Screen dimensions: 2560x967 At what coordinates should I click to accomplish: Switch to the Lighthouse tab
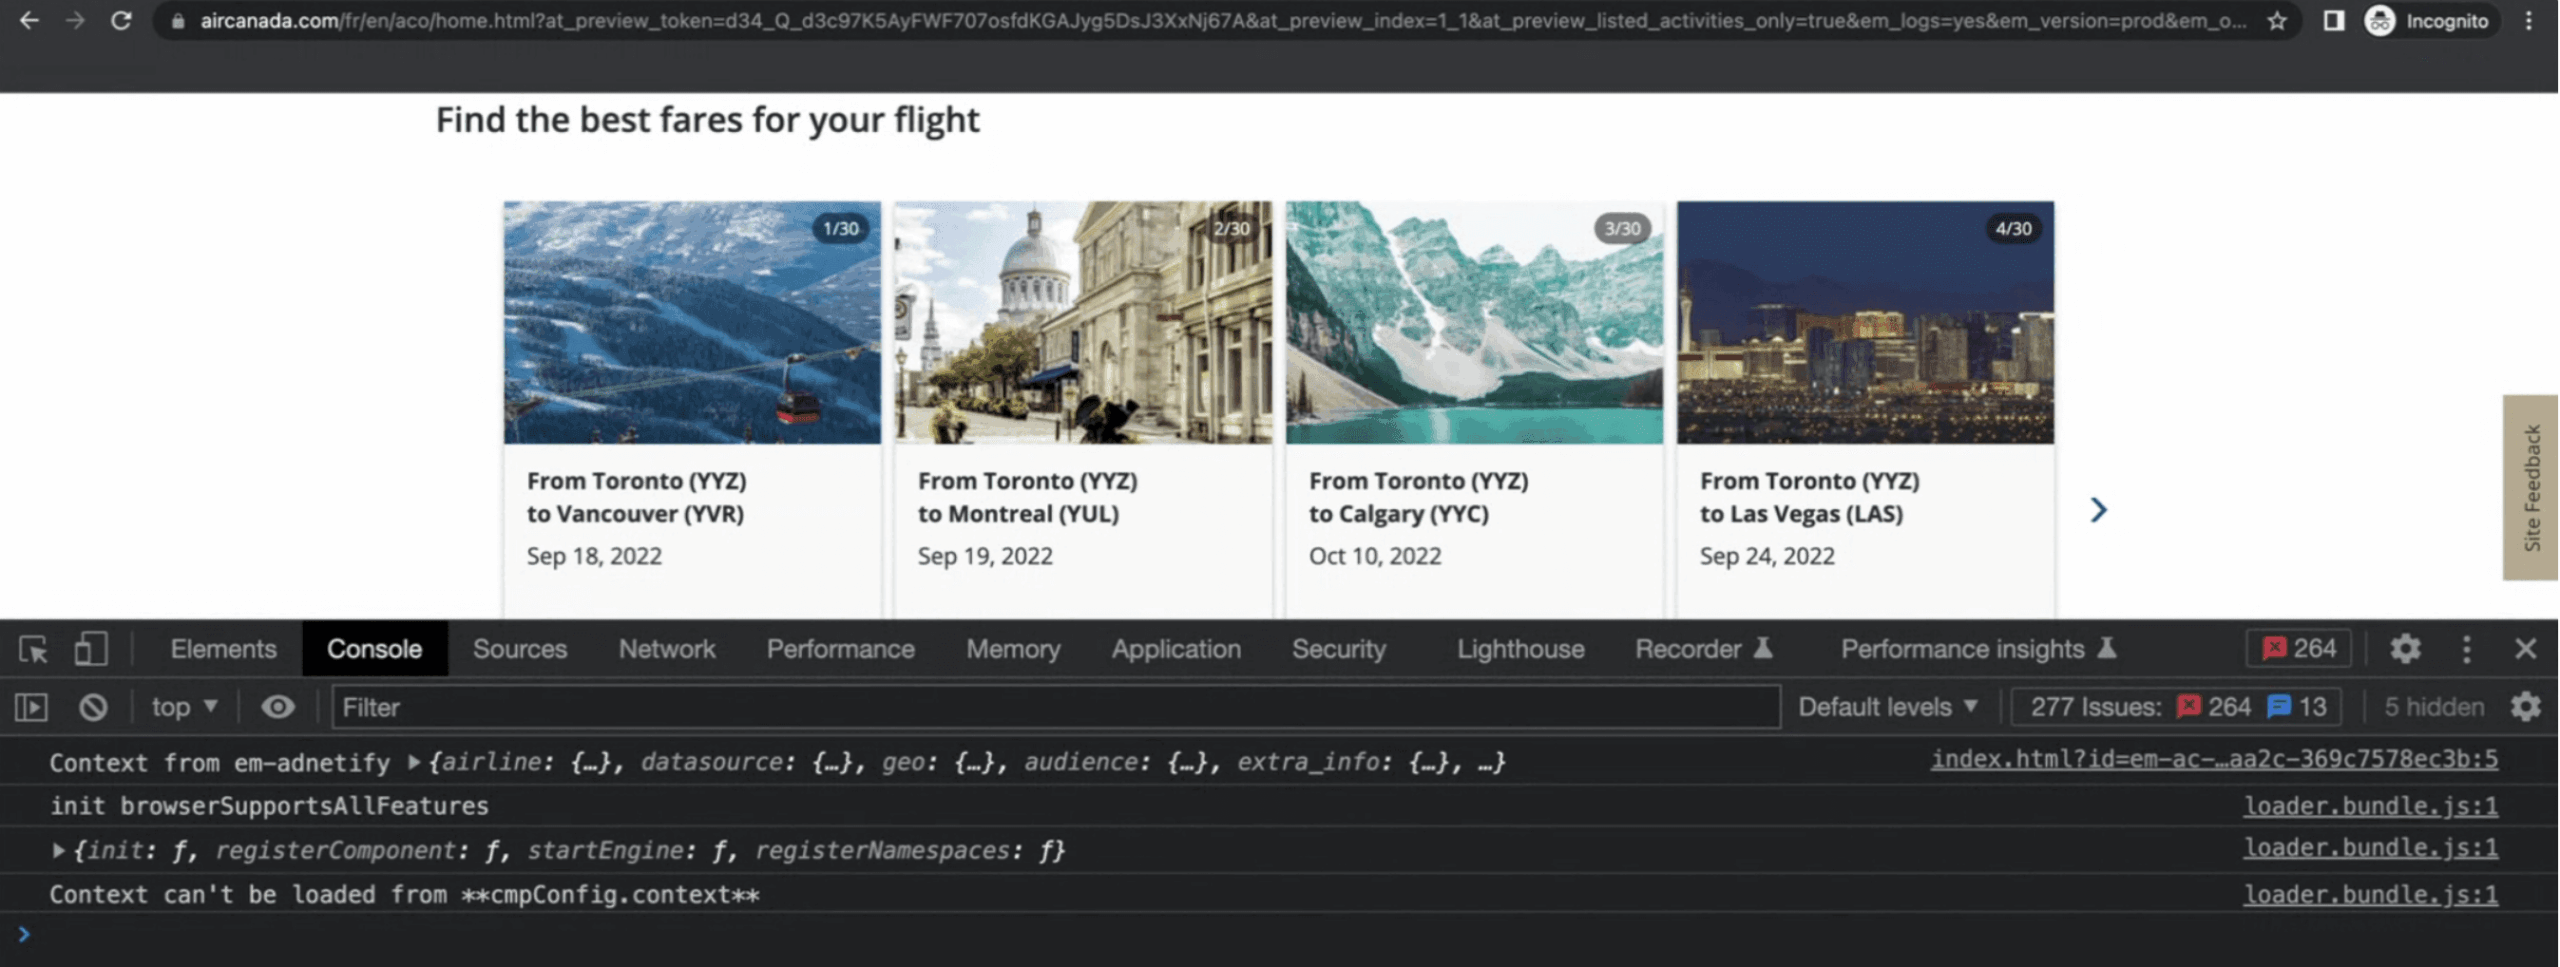pos(1520,649)
